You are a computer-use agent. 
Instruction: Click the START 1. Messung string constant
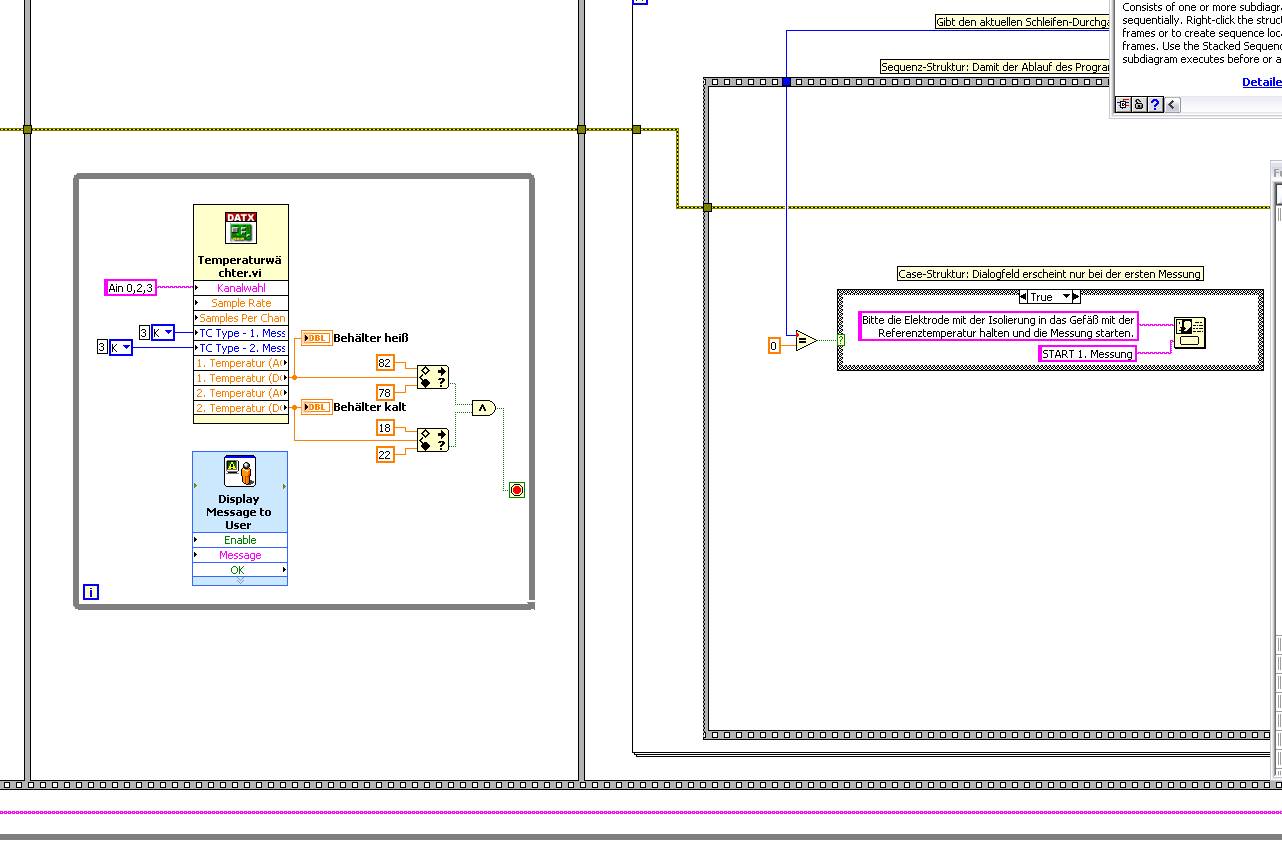[1087, 354]
